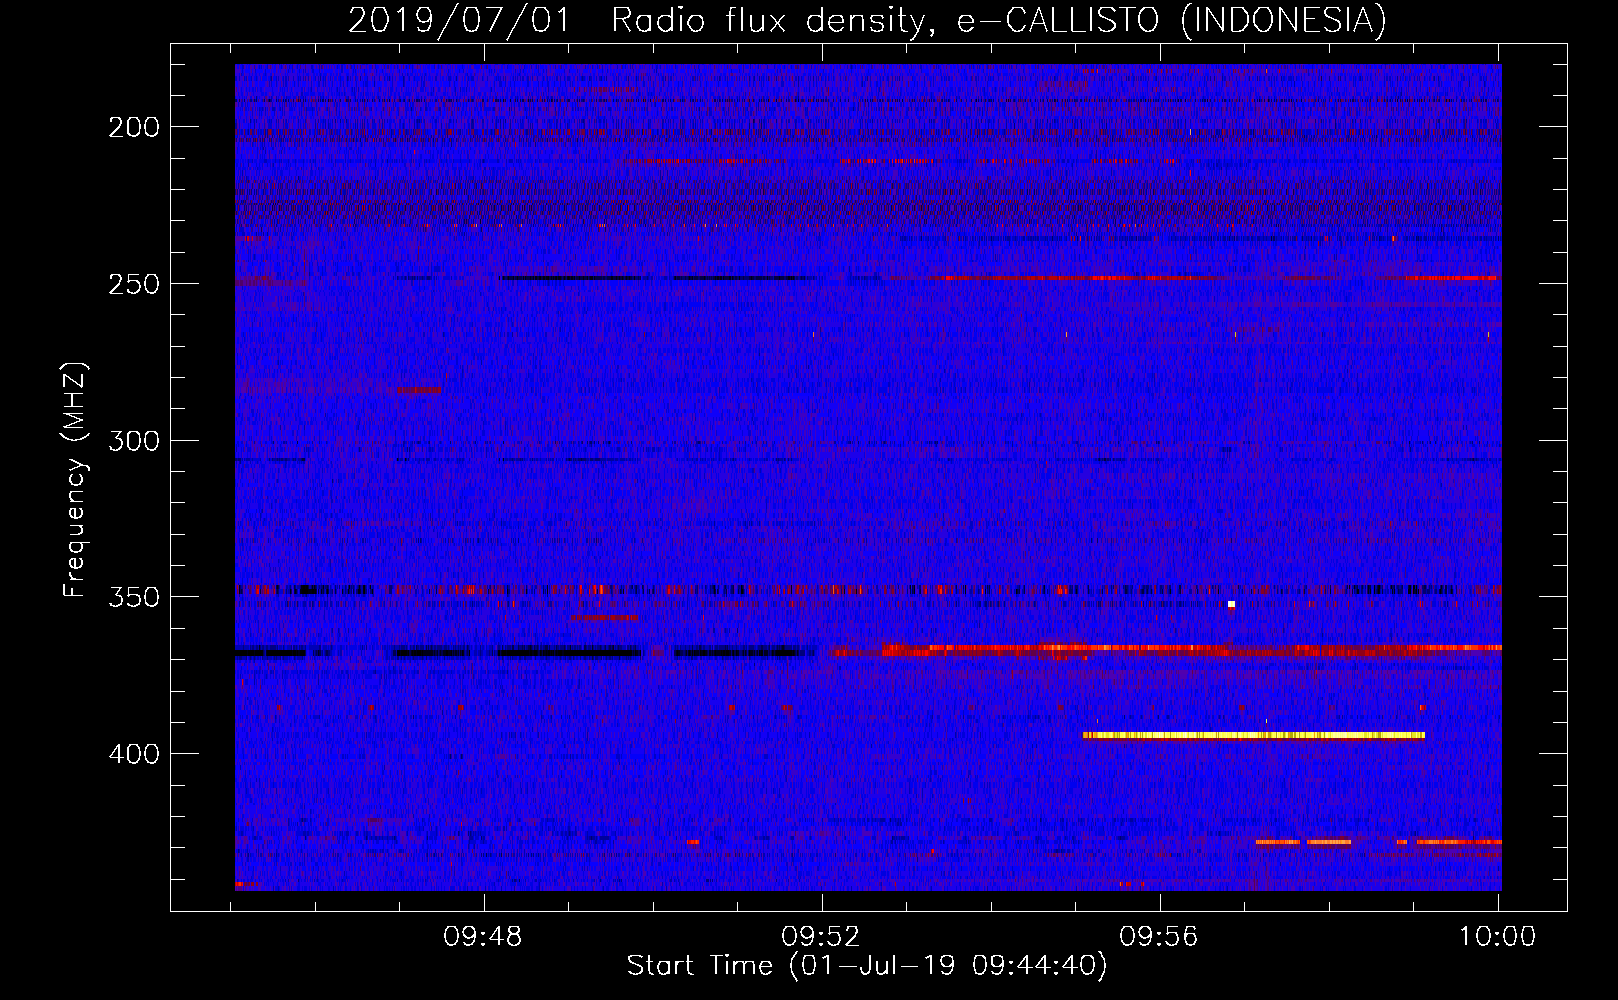Click the 09:52 time tick label
The width and height of the screenshot is (1618, 1000).
point(821,937)
